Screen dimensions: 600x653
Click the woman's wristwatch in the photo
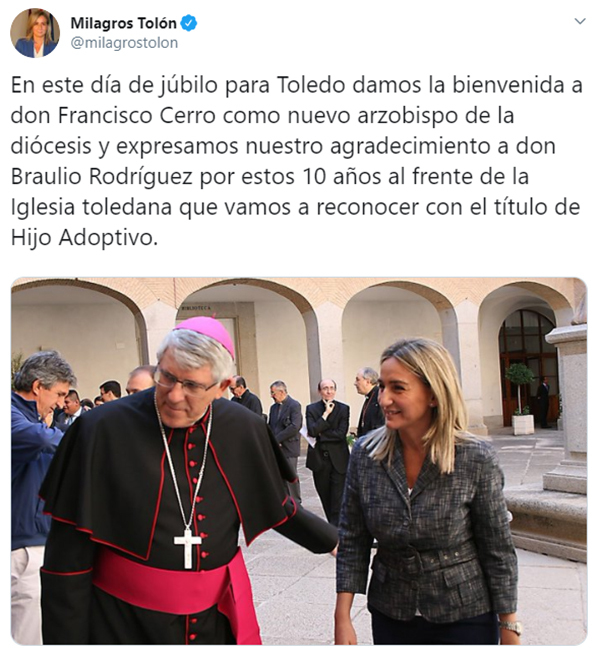510,627
